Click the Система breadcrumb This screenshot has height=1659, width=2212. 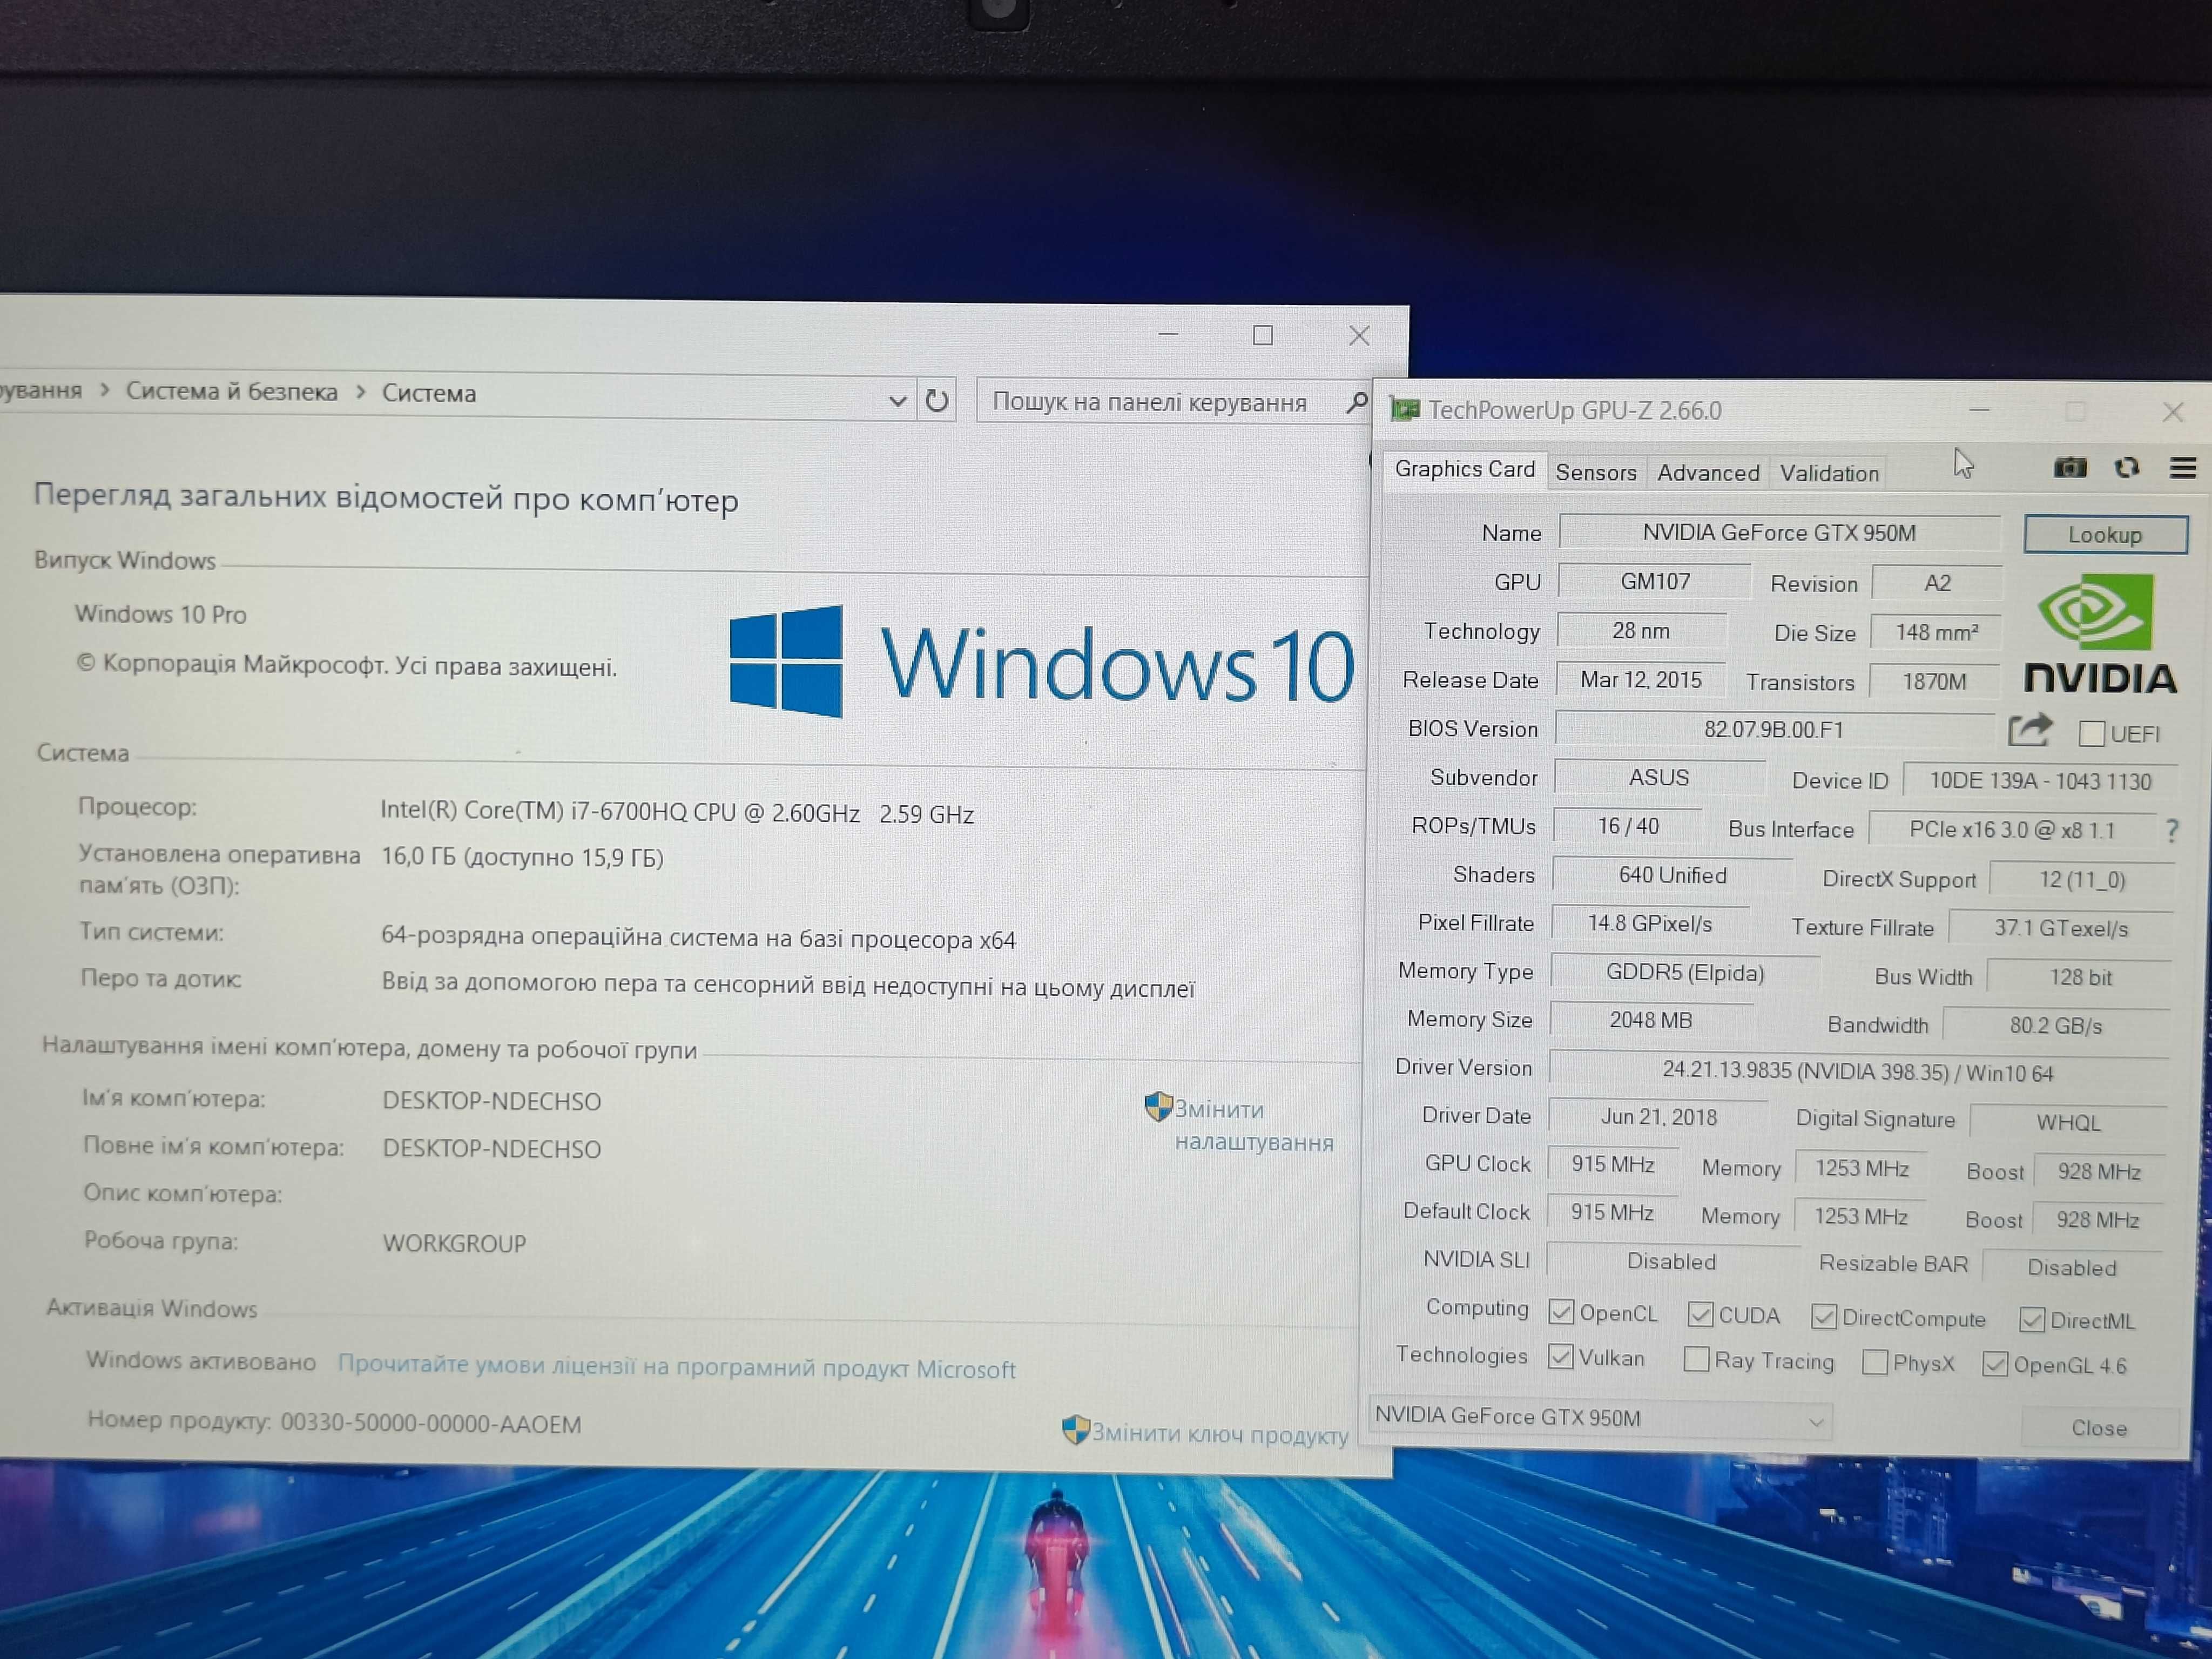click(x=429, y=393)
